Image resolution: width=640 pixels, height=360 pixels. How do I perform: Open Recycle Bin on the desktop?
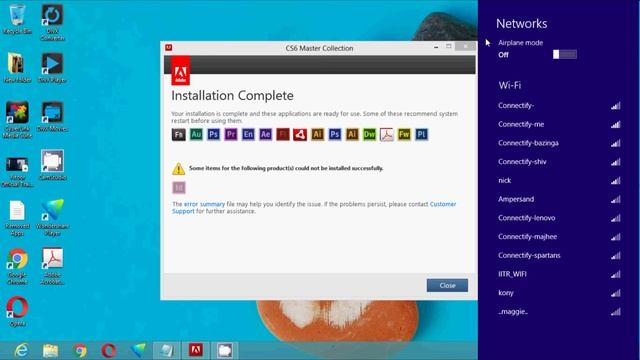point(17,19)
